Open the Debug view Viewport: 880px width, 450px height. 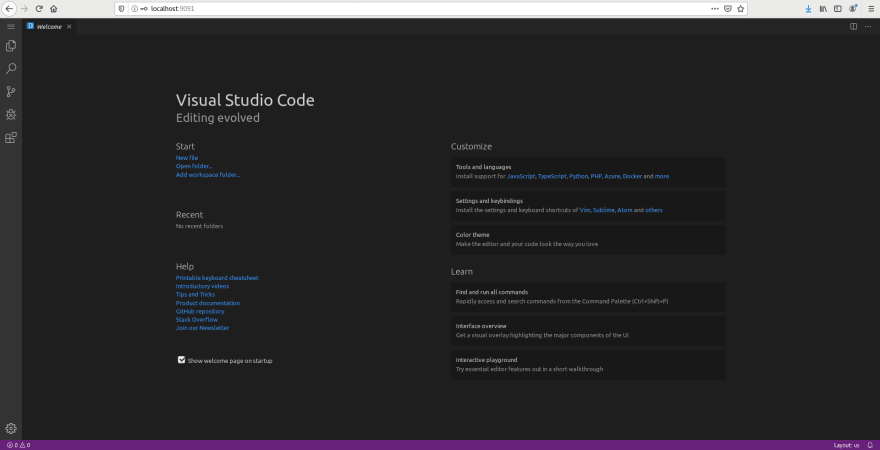pyautogui.click(x=11, y=114)
